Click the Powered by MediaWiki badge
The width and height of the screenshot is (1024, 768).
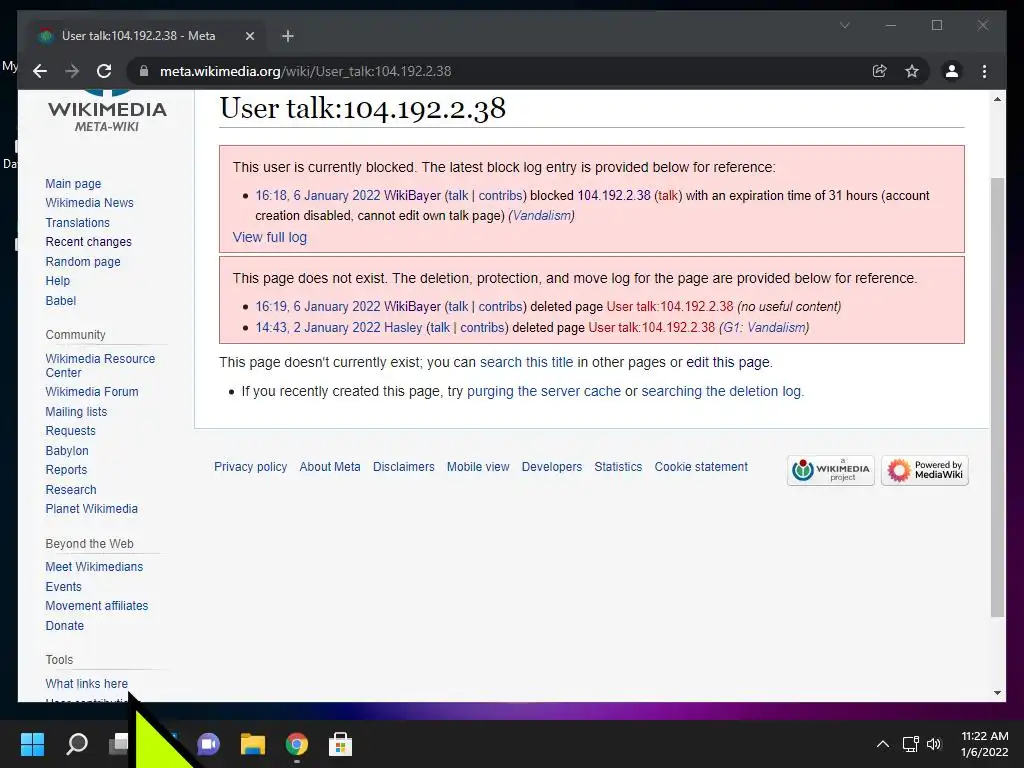[925, 470]
